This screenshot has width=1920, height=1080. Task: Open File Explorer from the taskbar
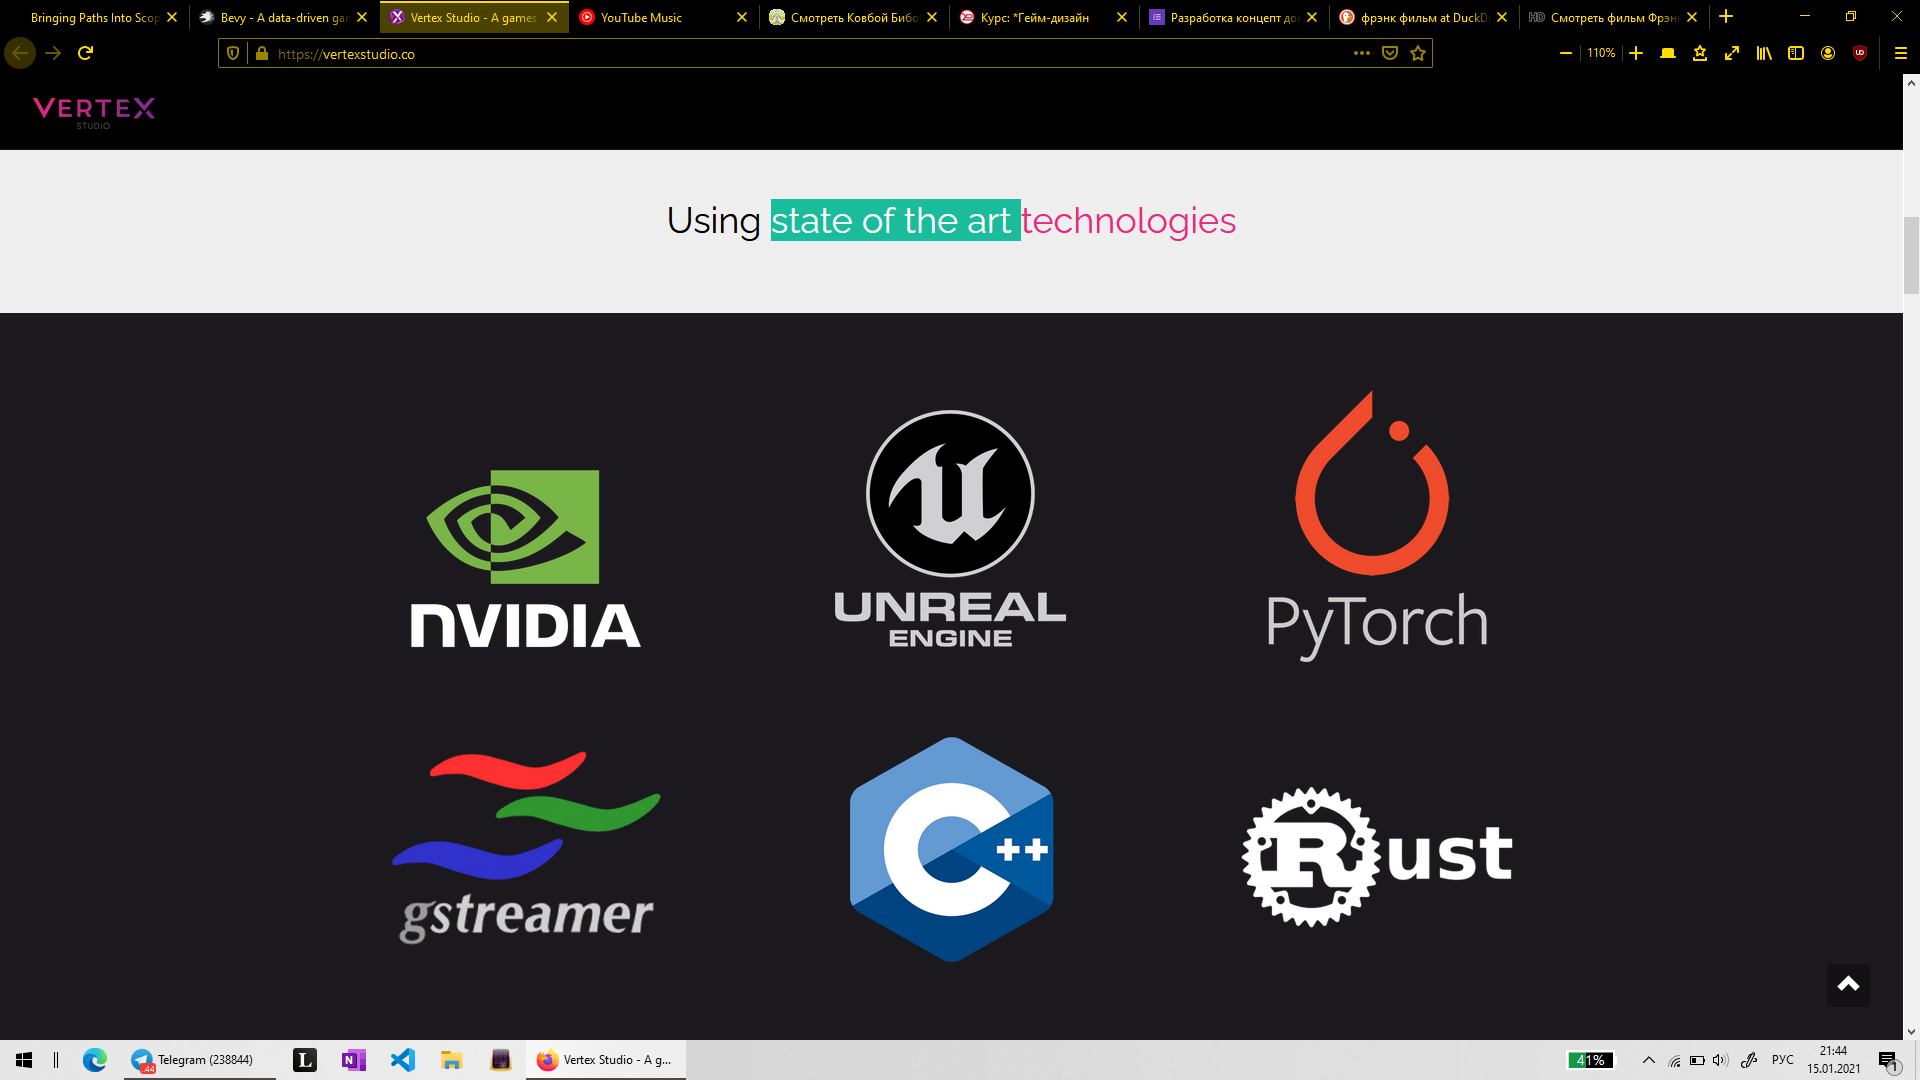452,1060
